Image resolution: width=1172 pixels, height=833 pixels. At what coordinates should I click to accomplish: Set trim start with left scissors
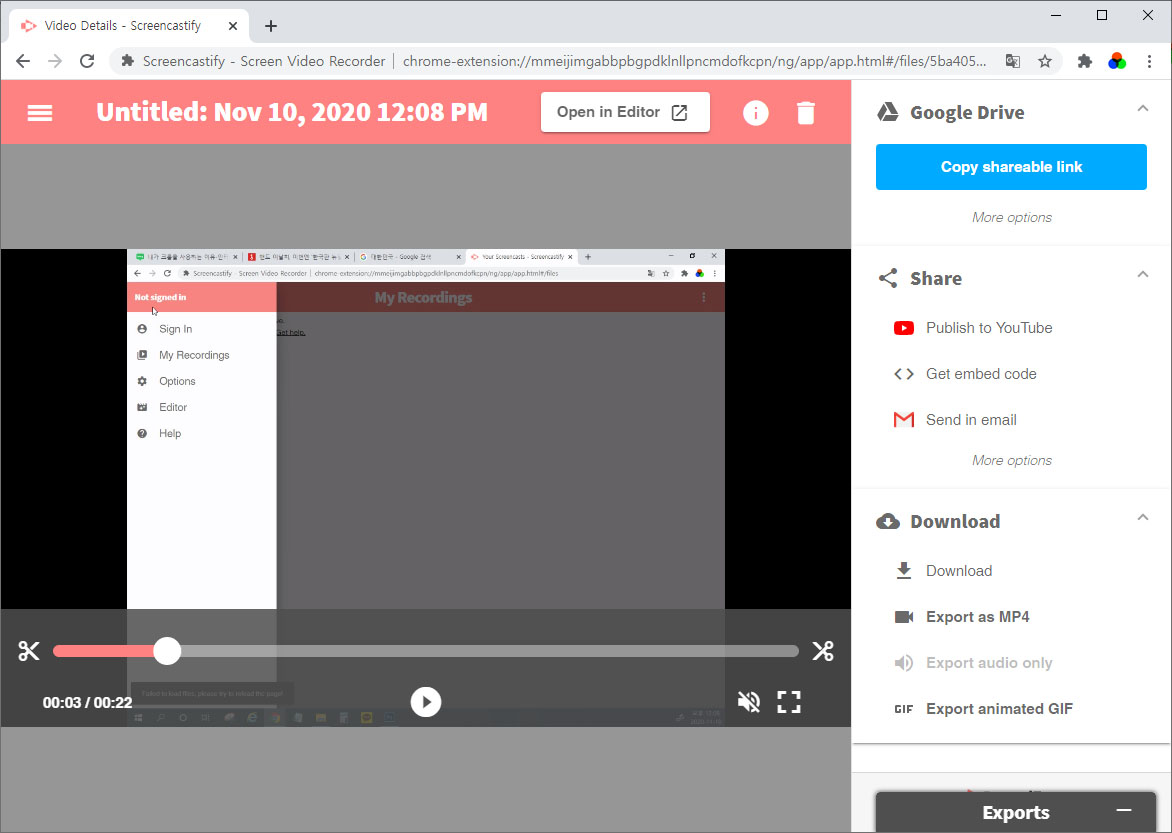pos(28,651)
